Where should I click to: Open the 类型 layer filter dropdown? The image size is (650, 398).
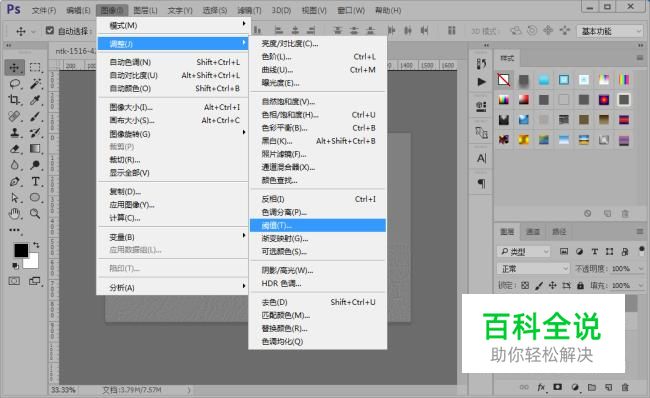(x=524, y=251)
